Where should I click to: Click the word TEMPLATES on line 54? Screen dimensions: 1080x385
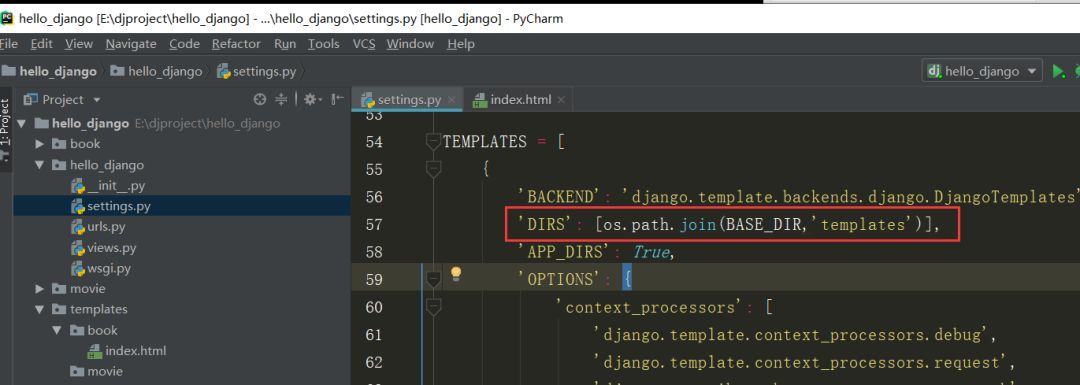[x=485, y=142]
